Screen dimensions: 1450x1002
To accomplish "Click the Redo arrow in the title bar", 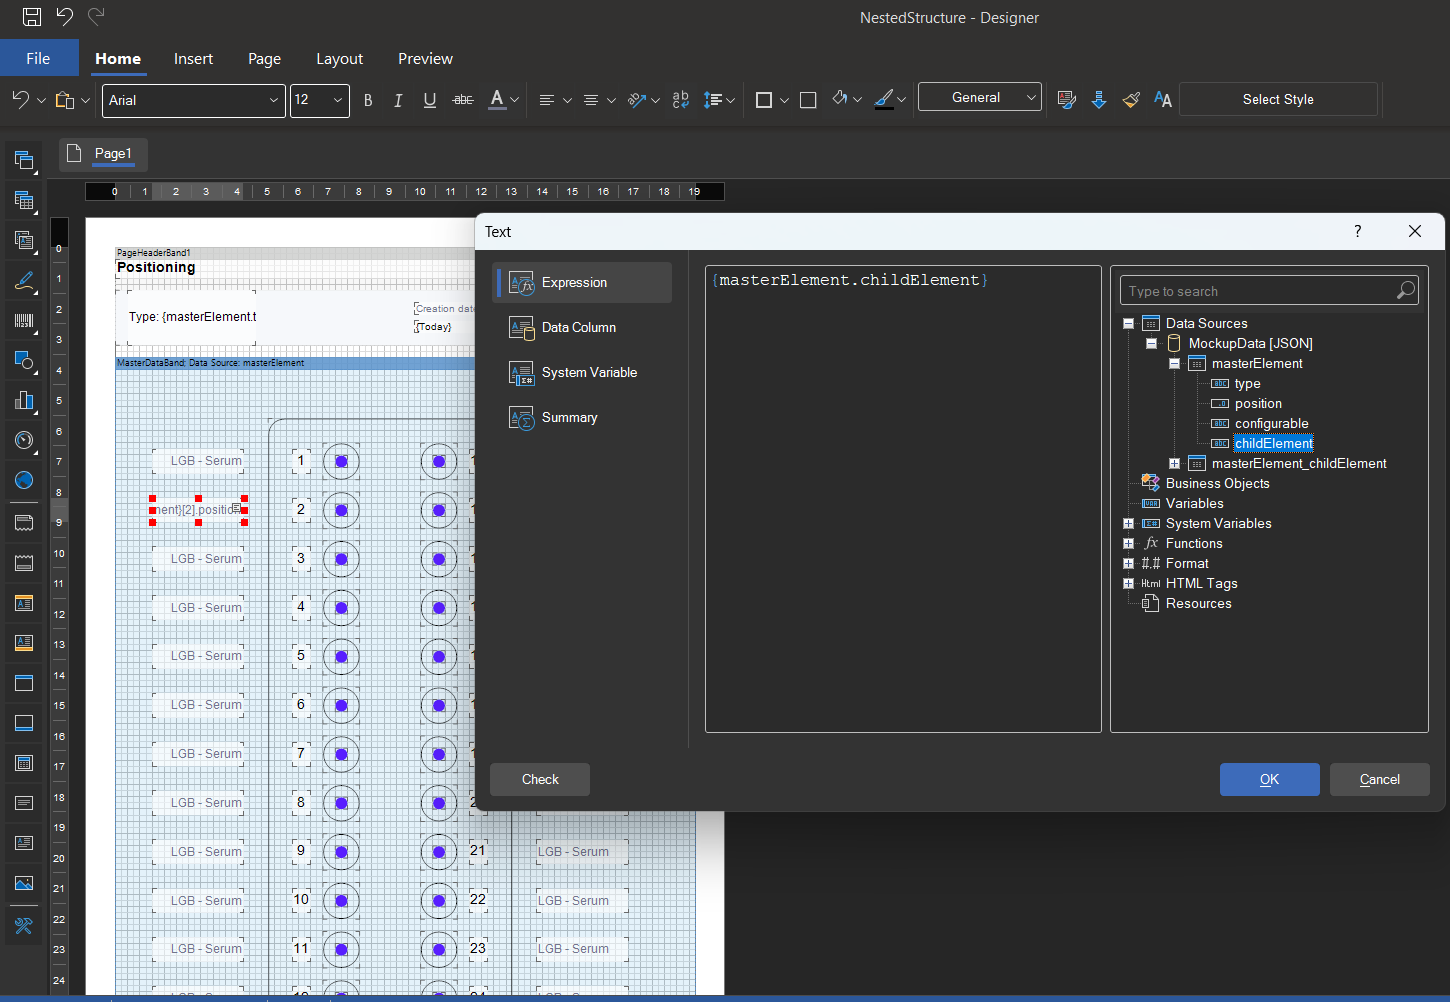I will (97, 17).
